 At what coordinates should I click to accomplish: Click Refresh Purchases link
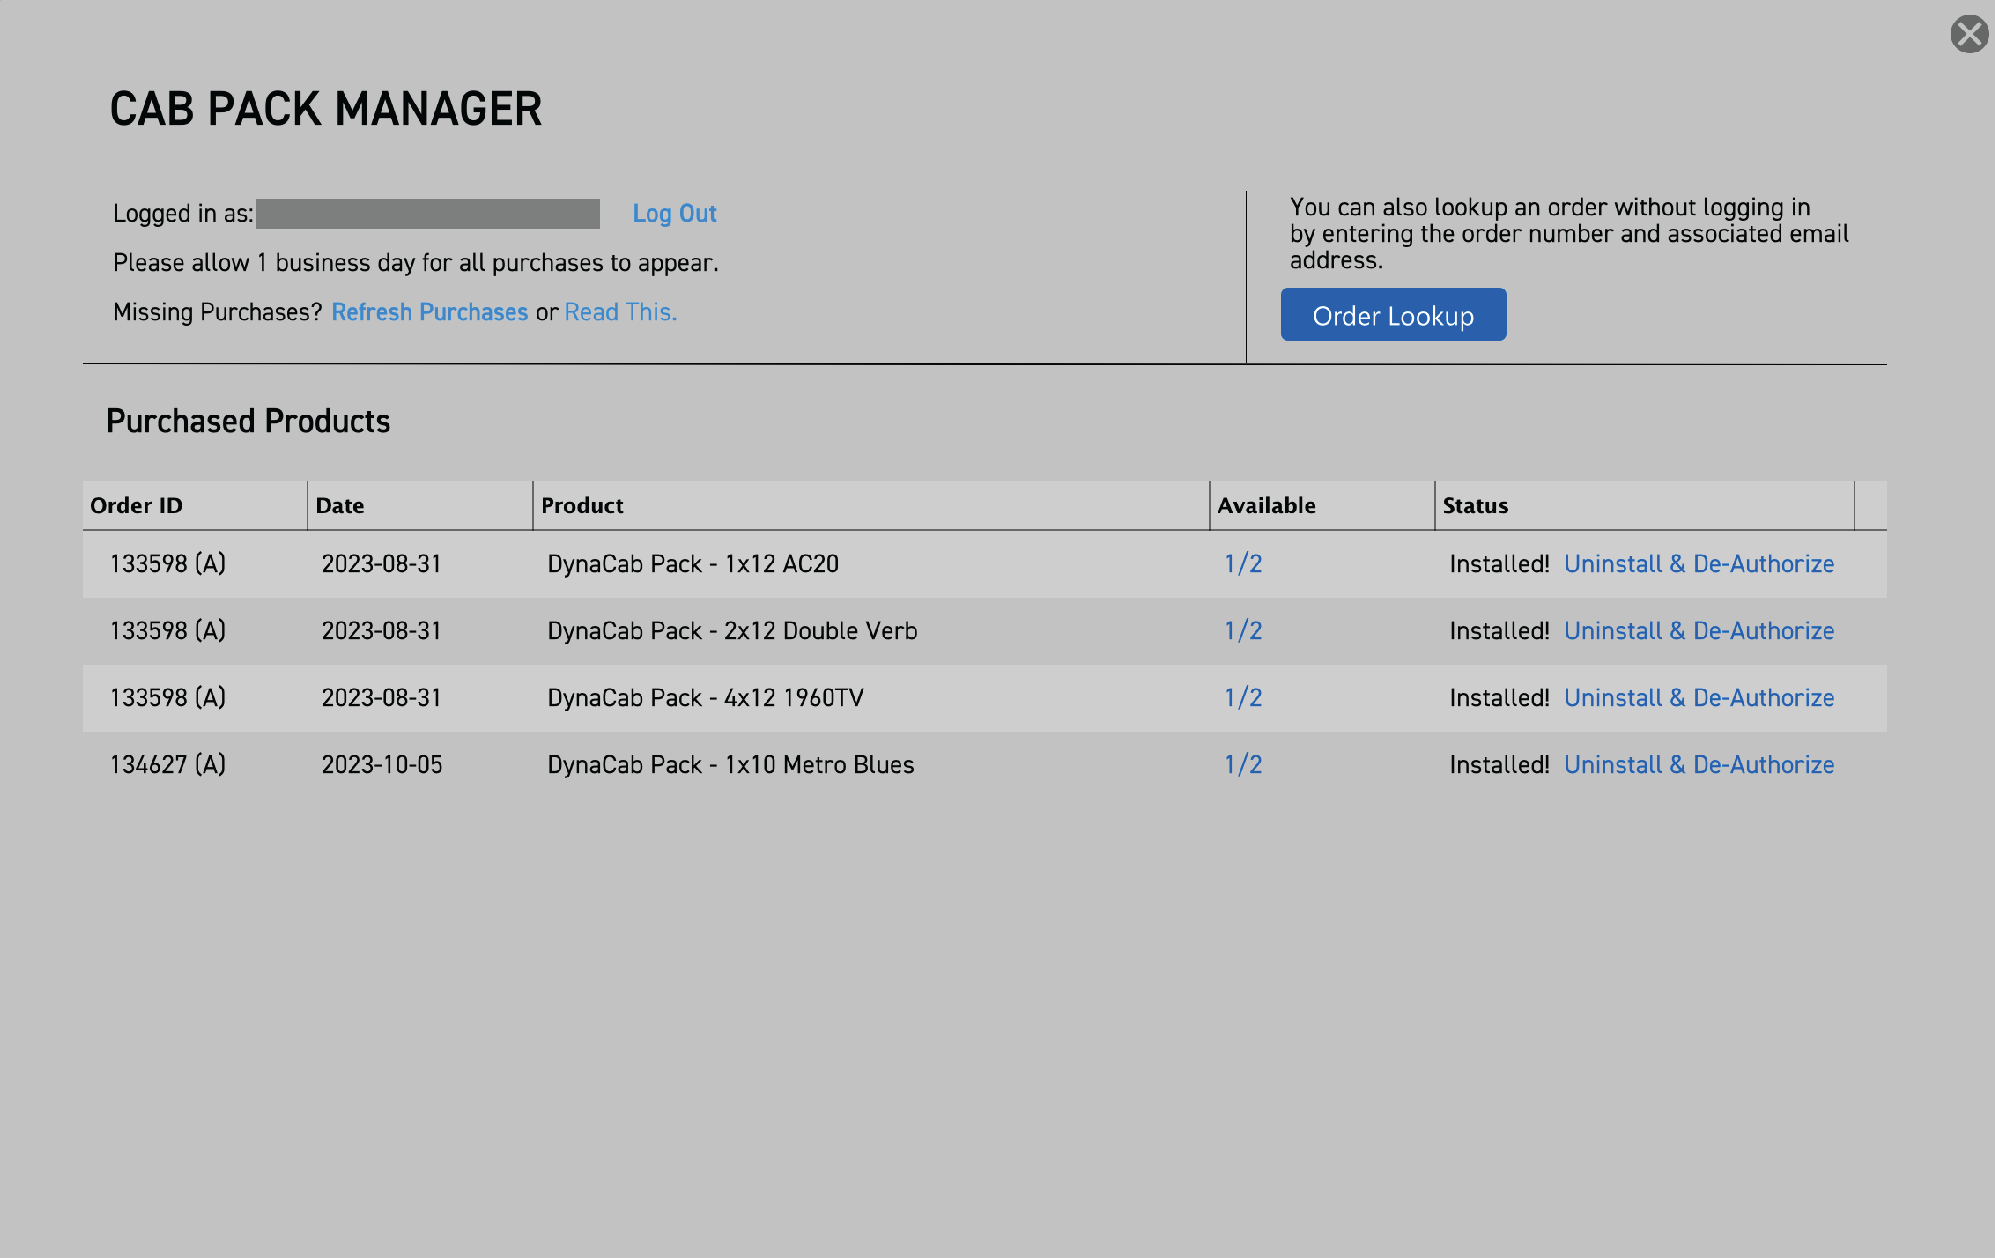point(429,312)
